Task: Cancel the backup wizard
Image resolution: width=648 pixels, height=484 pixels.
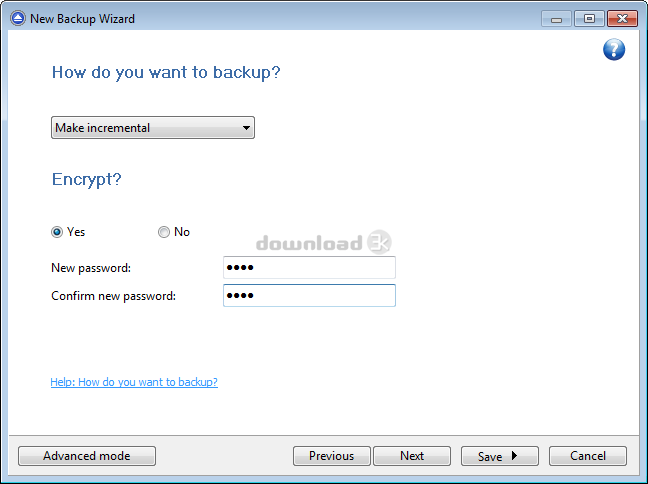Action: point(588,456)
